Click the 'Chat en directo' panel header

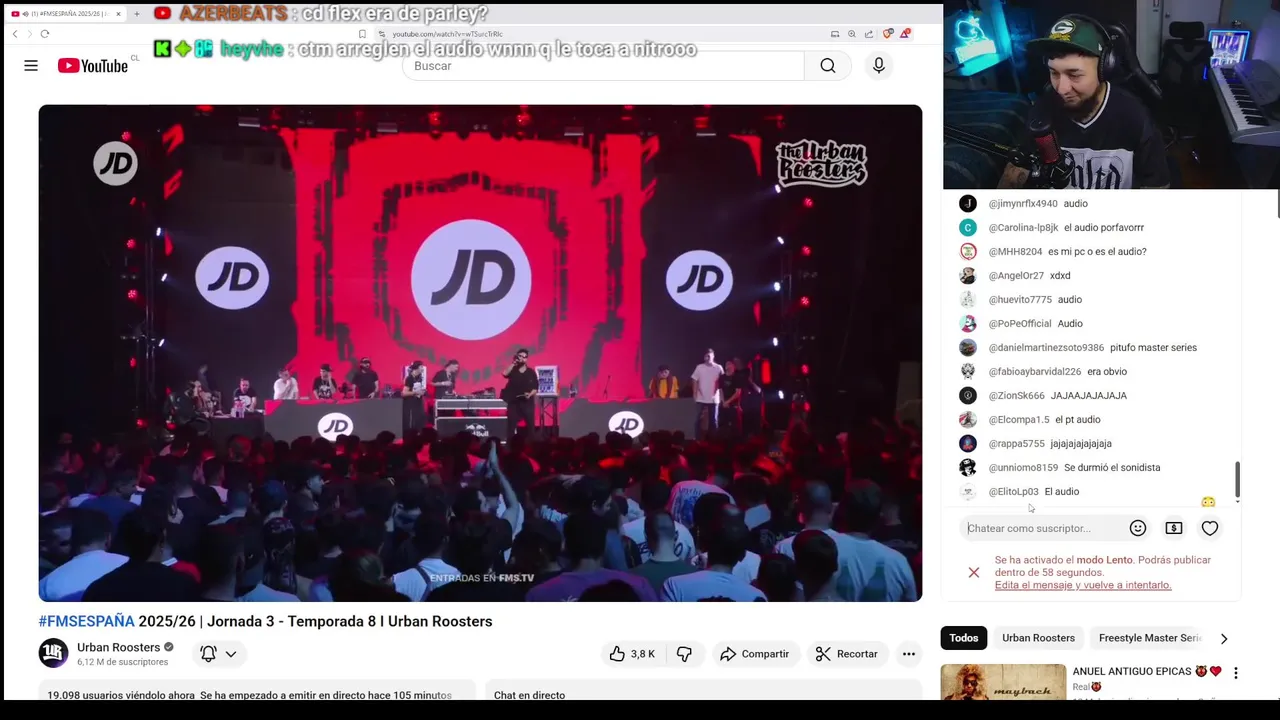click(x=703, y=691)
